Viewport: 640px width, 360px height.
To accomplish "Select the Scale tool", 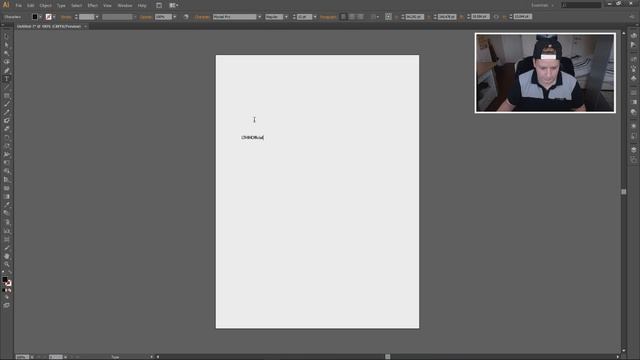I will pos(7,146).
